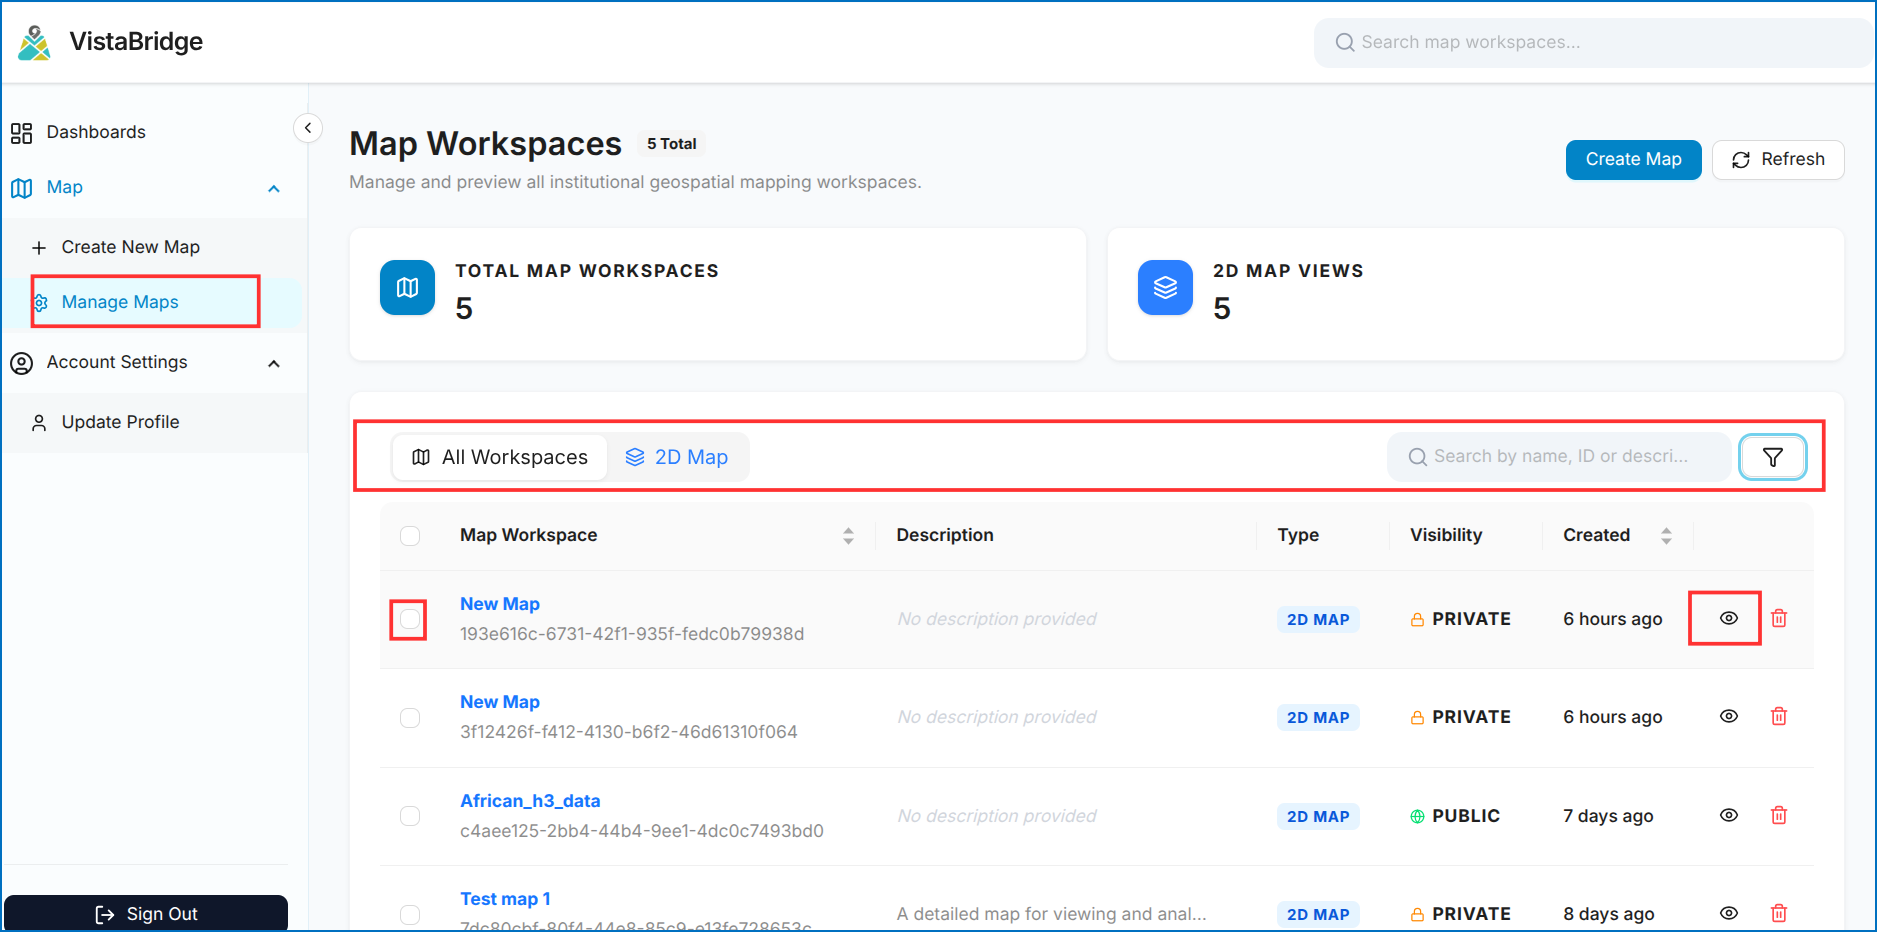
Task: Click the Visibility column header
Action: [x=1446, y=535]
